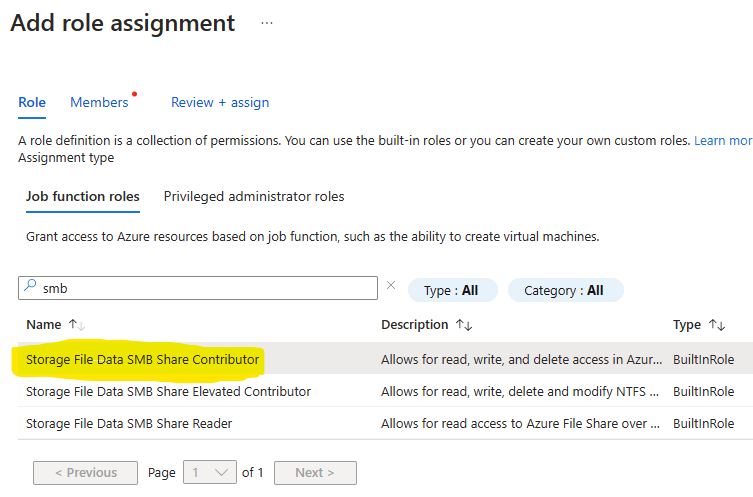Open the page number dropdown

[210, 473]
